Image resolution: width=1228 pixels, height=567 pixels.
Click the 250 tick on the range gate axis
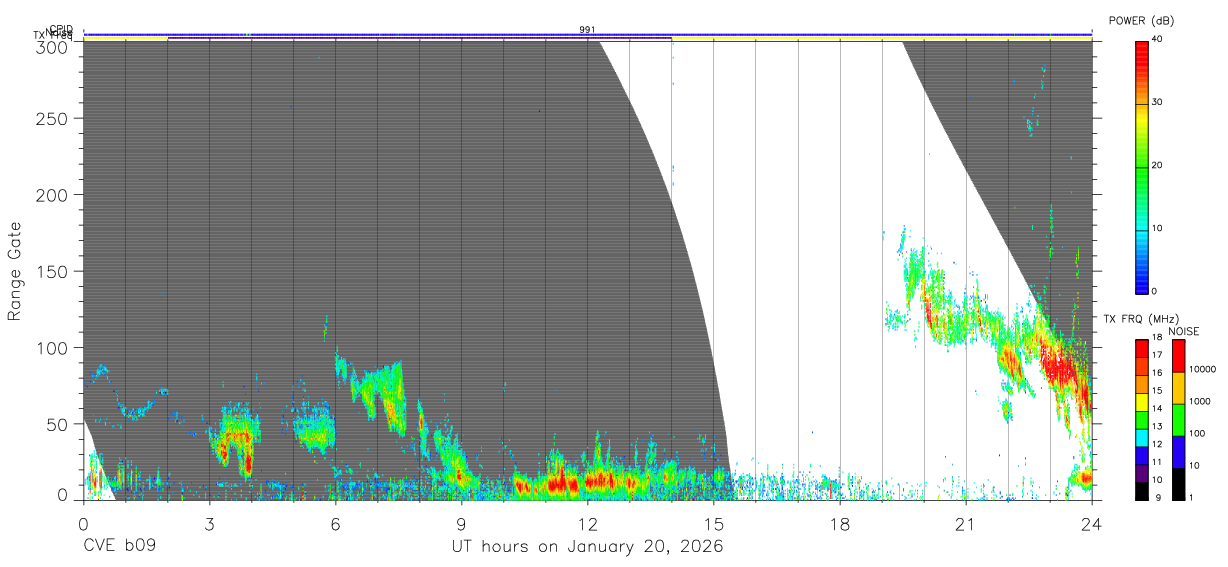[x=52, y=118]
